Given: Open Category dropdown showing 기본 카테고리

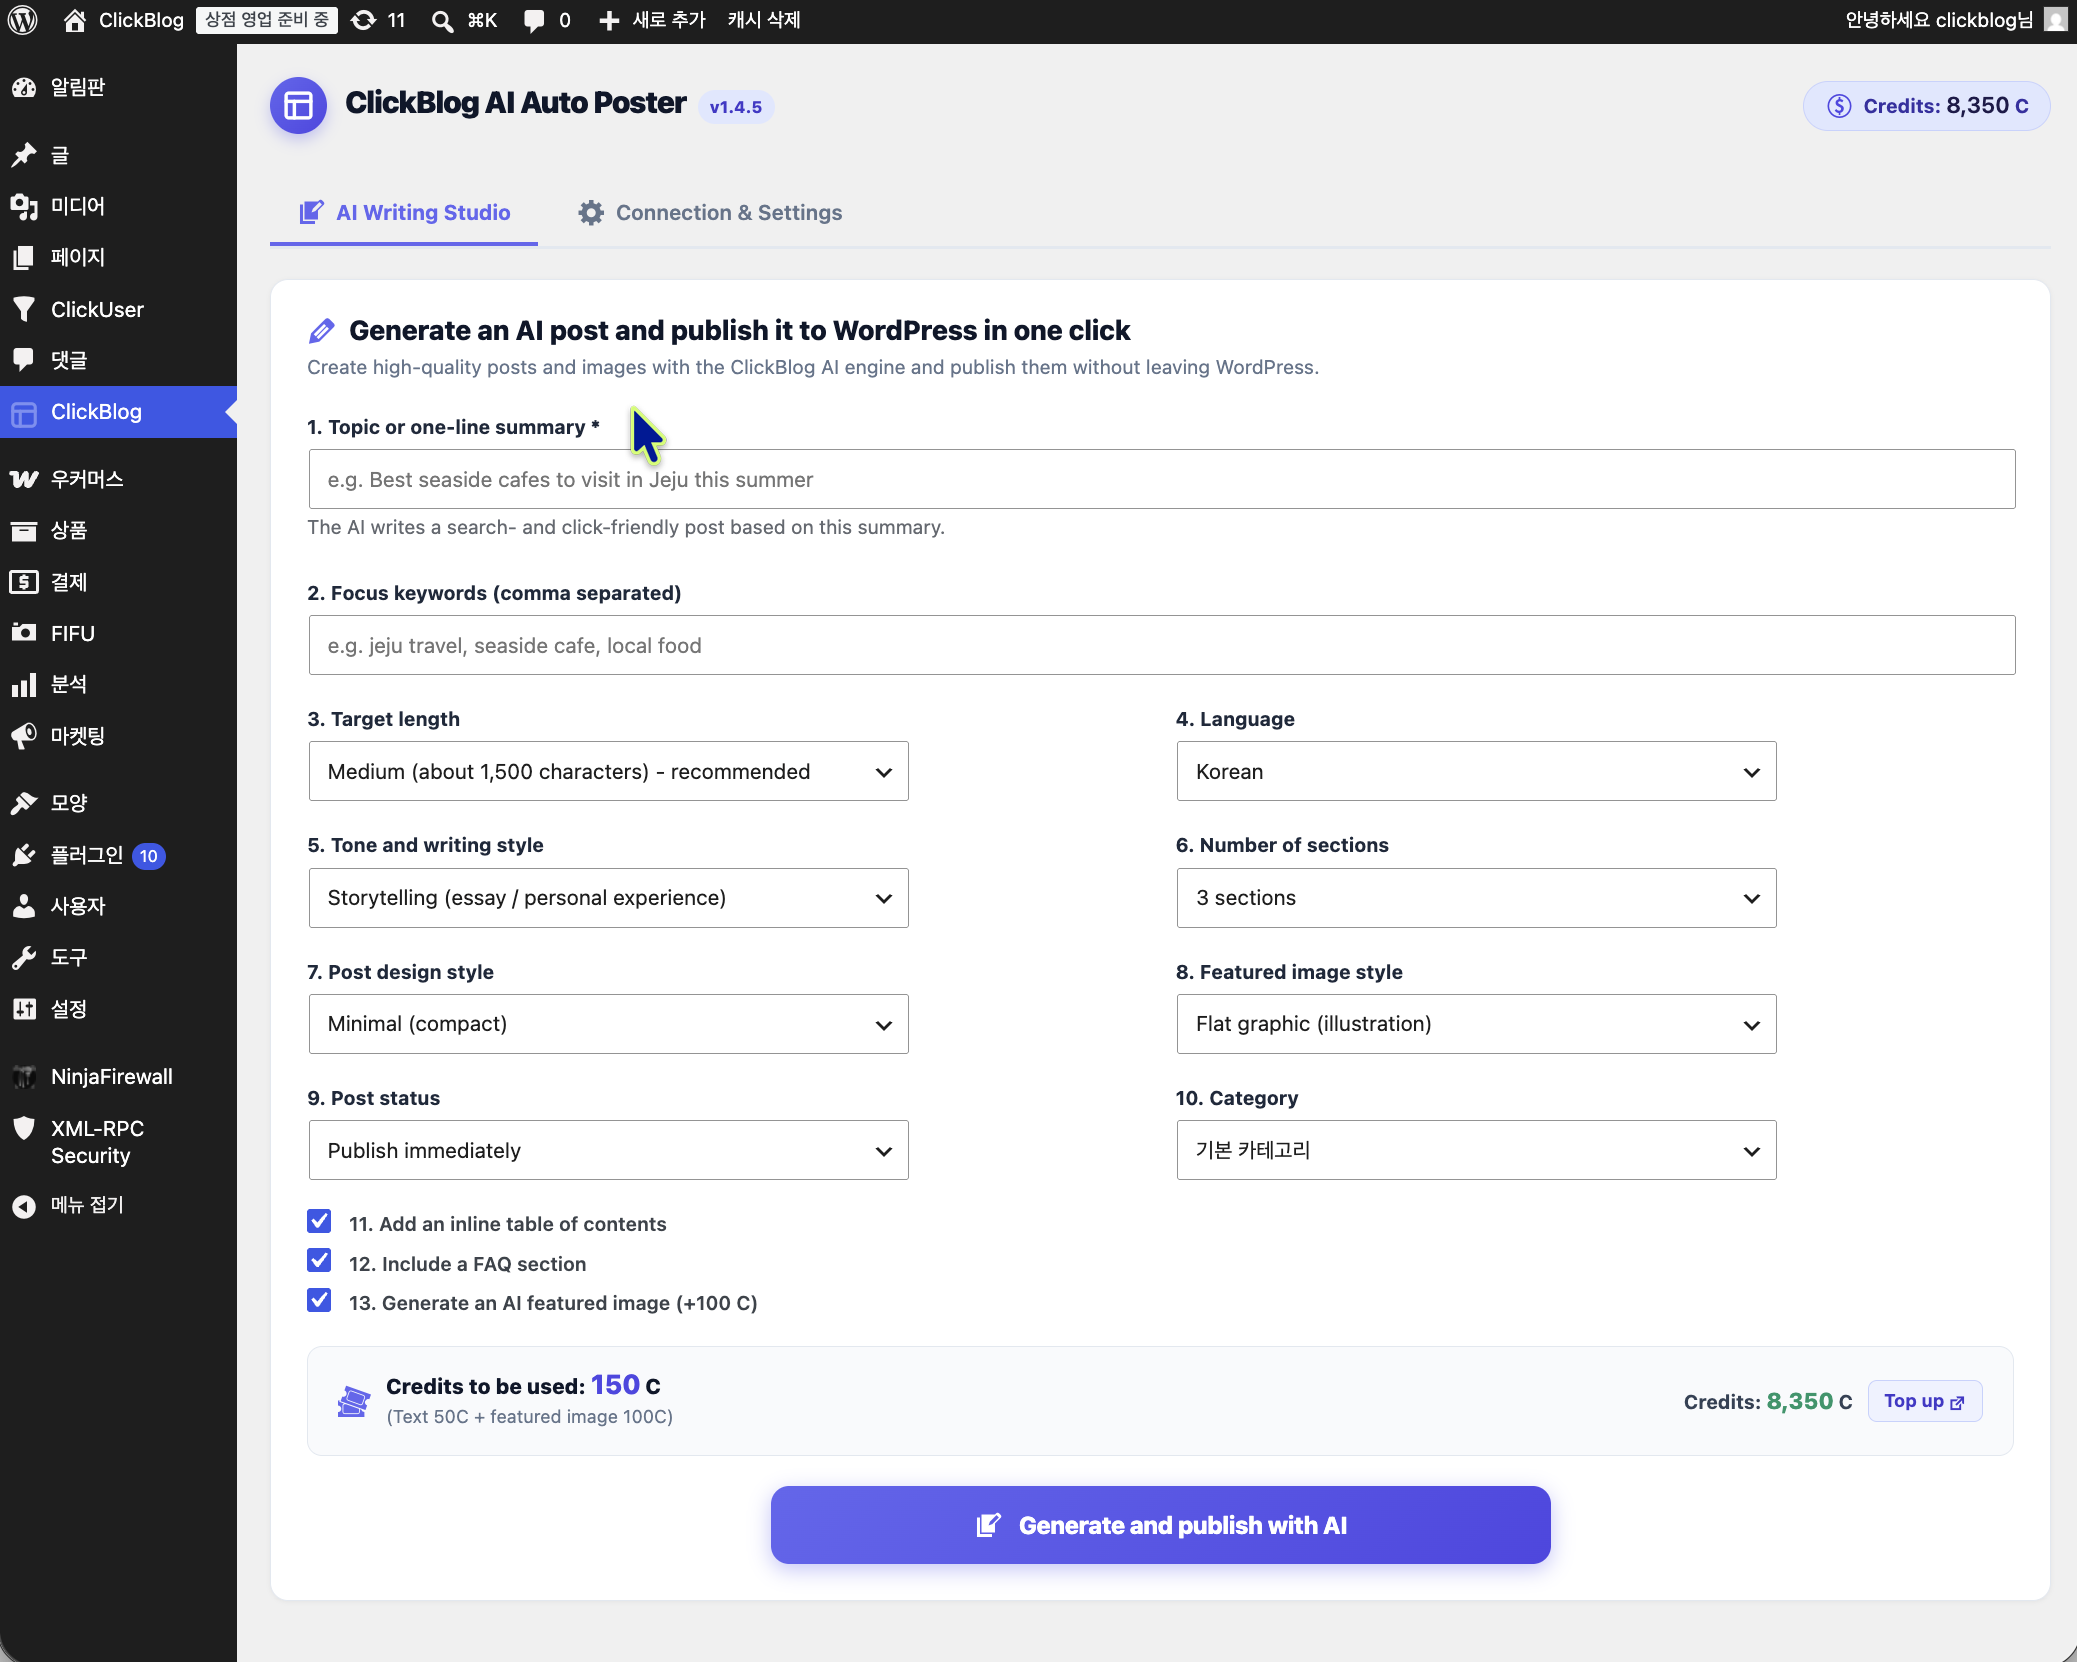Looking at the screenshot, I should point(1476,1150).
